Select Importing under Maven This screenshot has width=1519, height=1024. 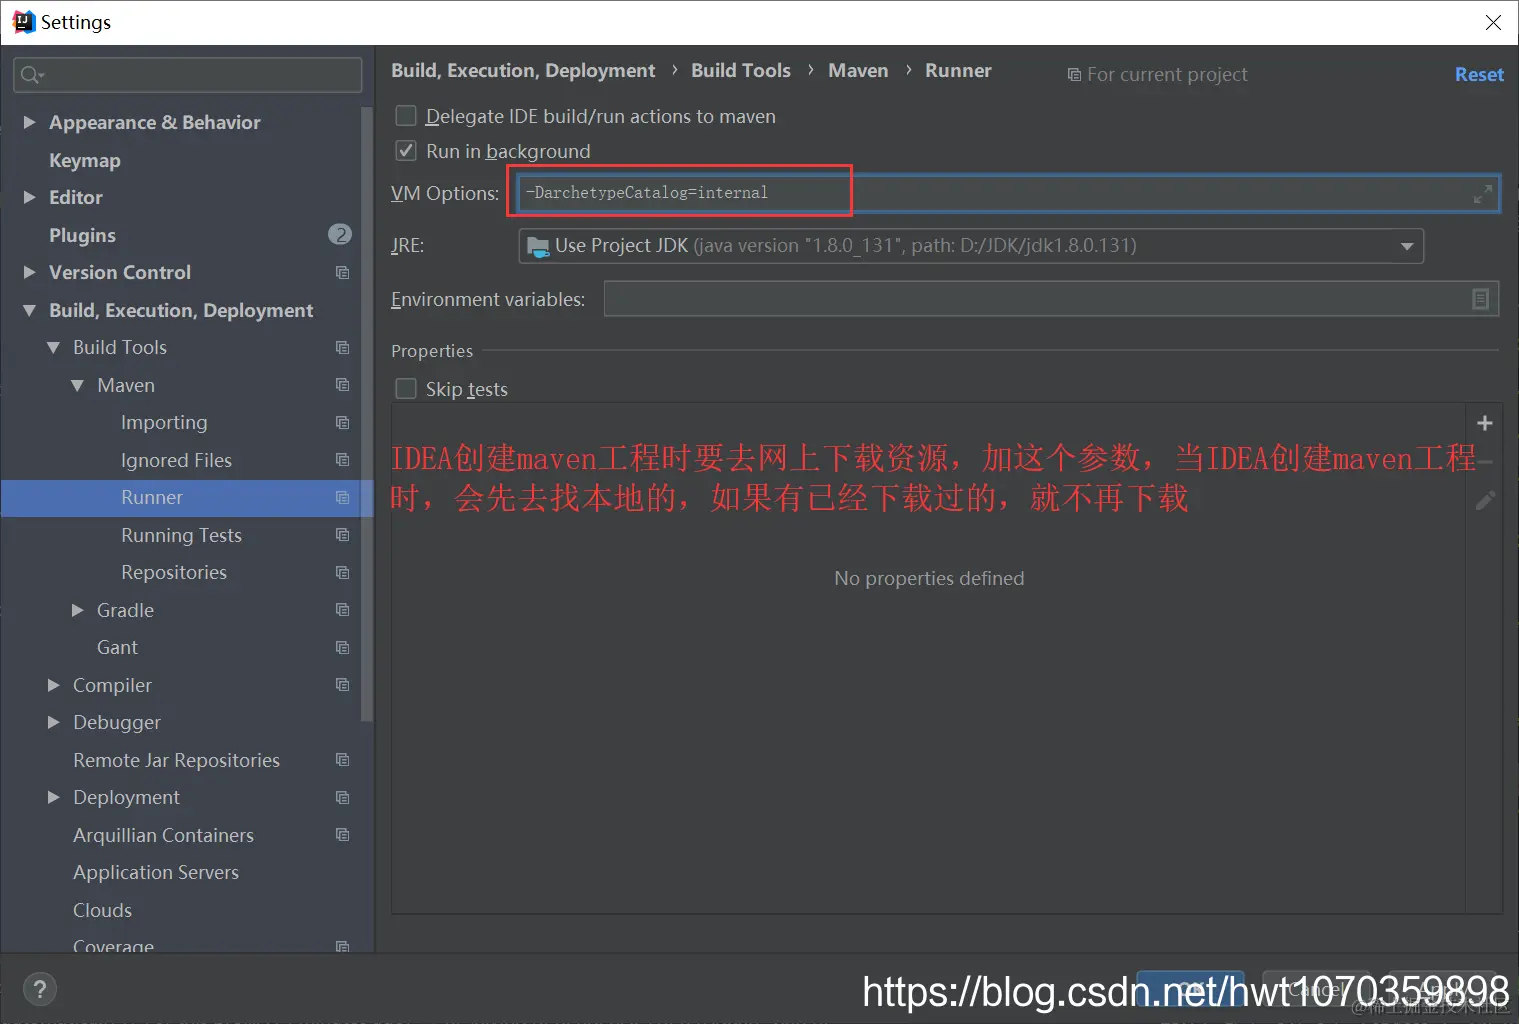164,423
